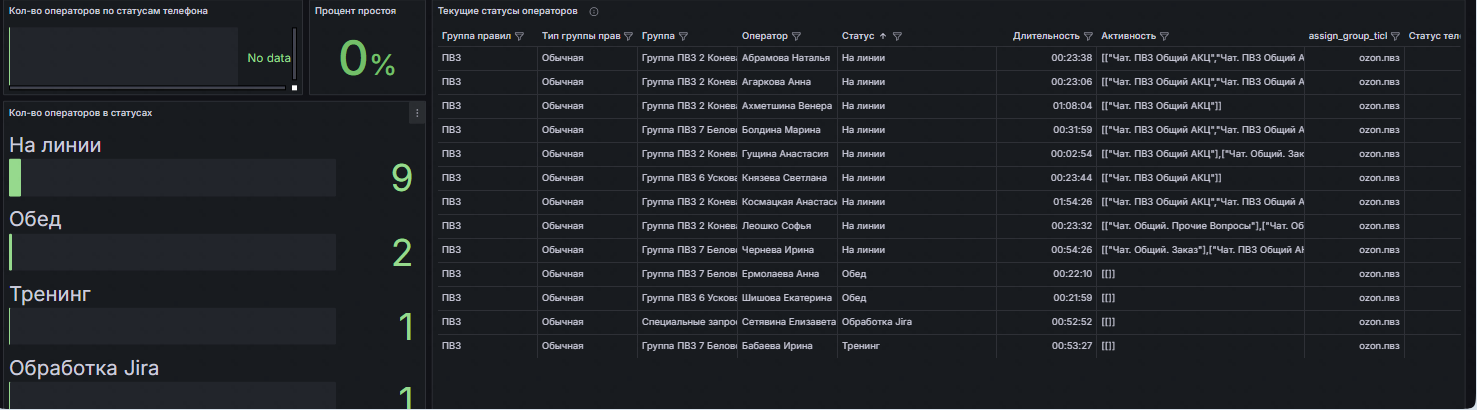1477x410 pixels.
Task: Open filter for Группа правил column
Action: tap(519, 36)
